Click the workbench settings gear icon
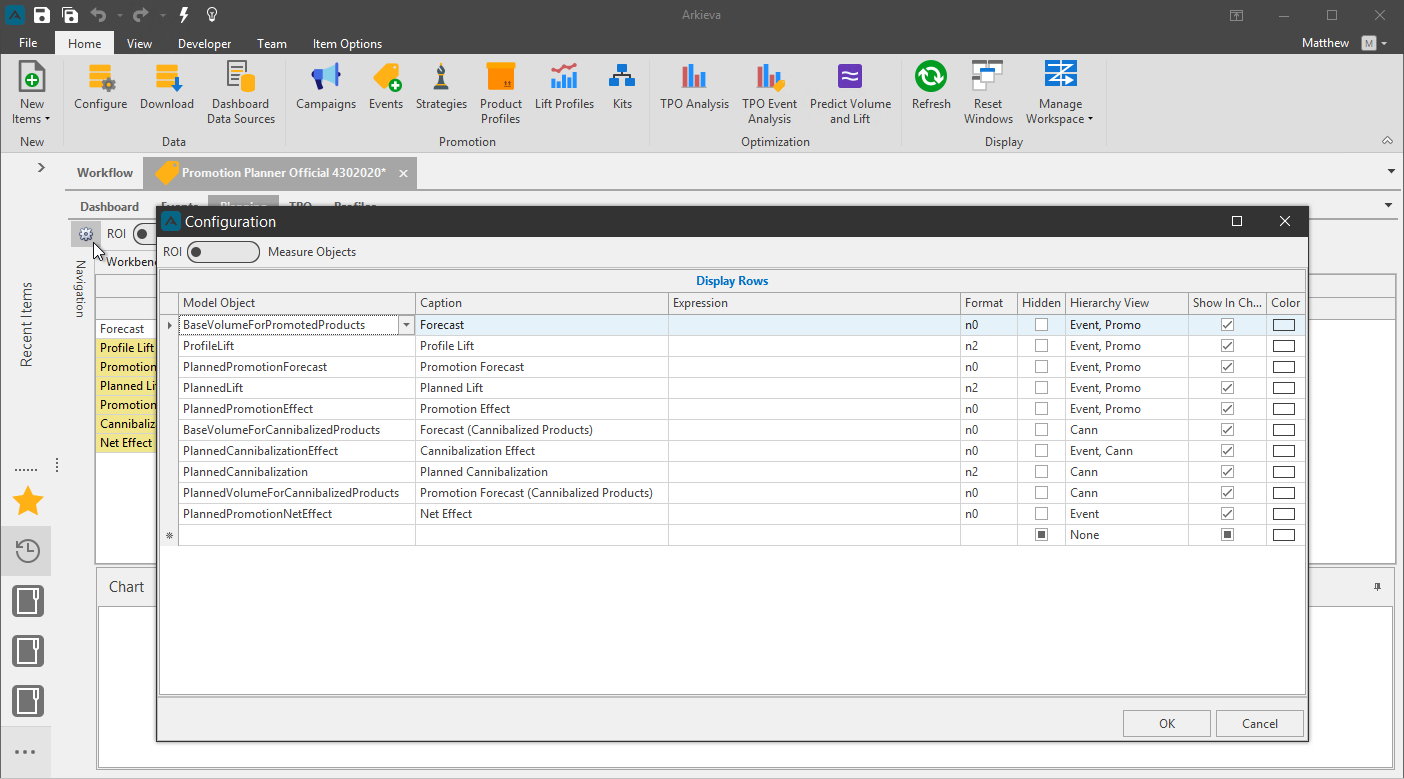 85,234
